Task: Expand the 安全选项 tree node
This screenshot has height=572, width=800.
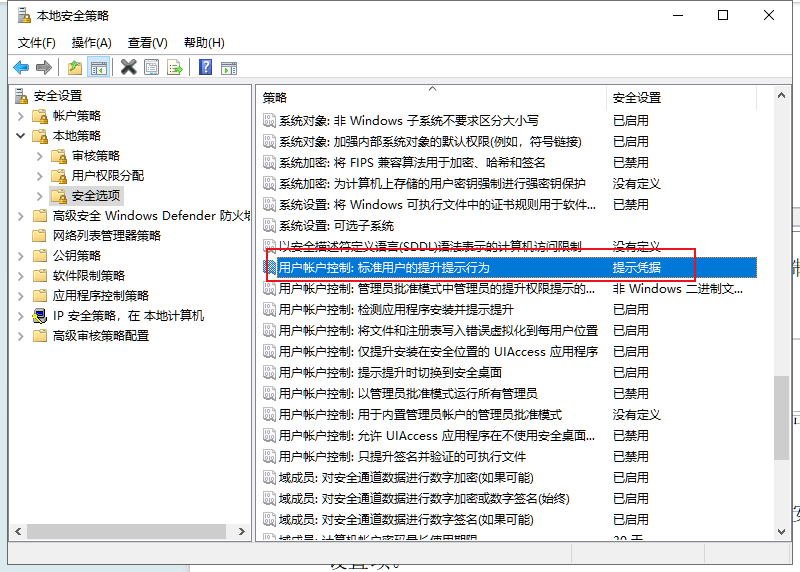Action: pos(40,195)
